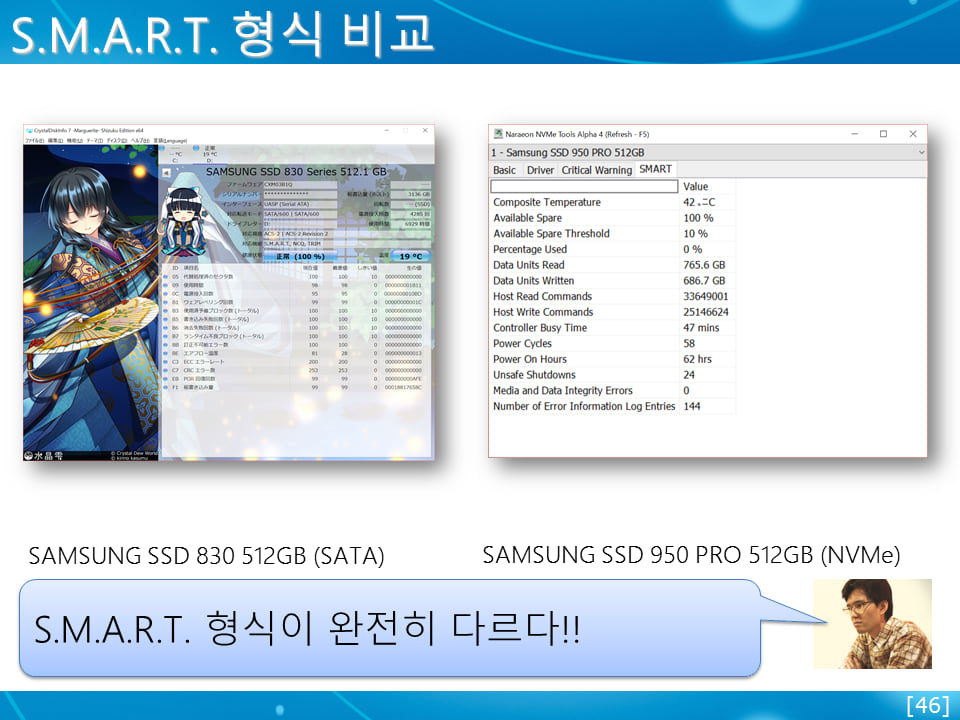Open the 編集(E) menu in CrystalDiskInfo
The width and height of the screenshot is (960, 720).
[x=55, y=141]
